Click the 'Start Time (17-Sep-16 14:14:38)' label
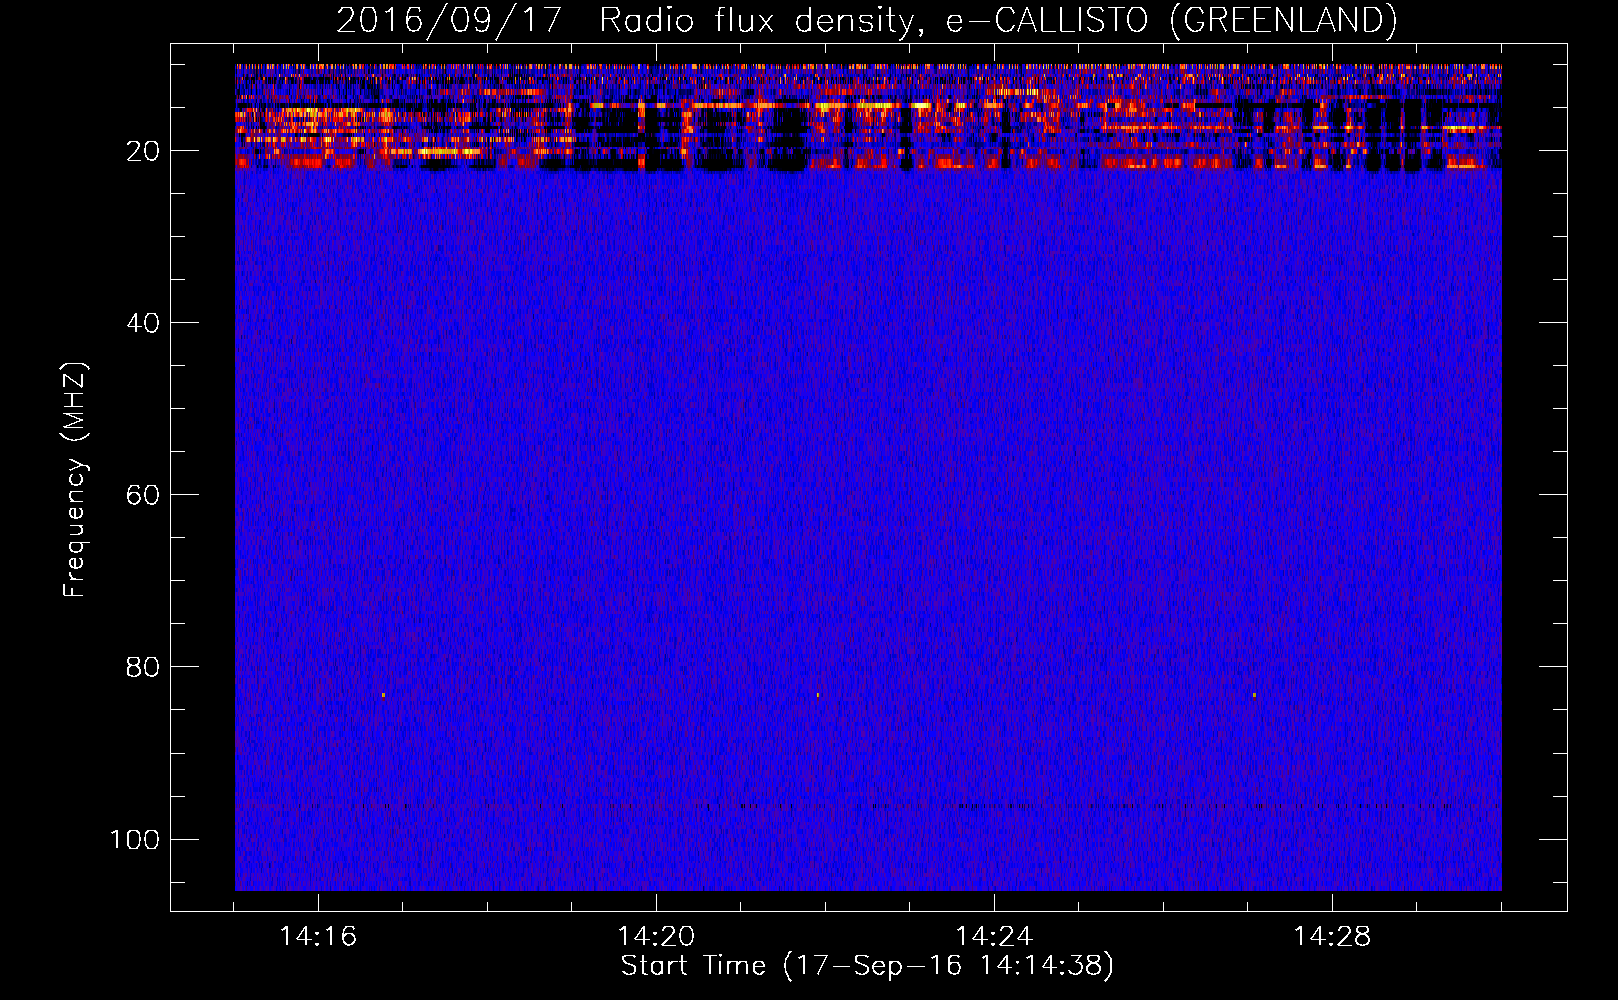1618x1000 pixels. pyautogui.click(x=867, y=966)
